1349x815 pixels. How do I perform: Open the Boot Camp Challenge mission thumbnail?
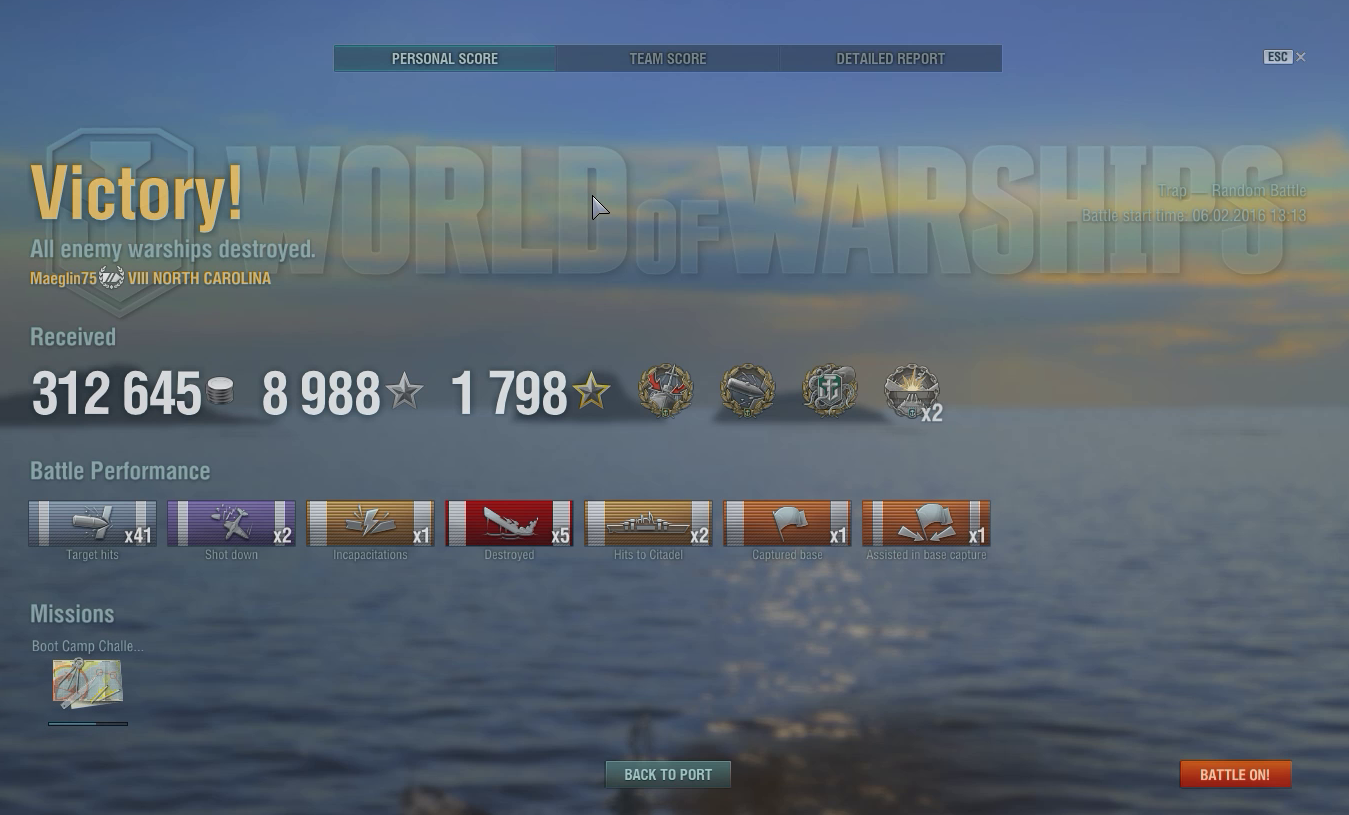[88, 684]
